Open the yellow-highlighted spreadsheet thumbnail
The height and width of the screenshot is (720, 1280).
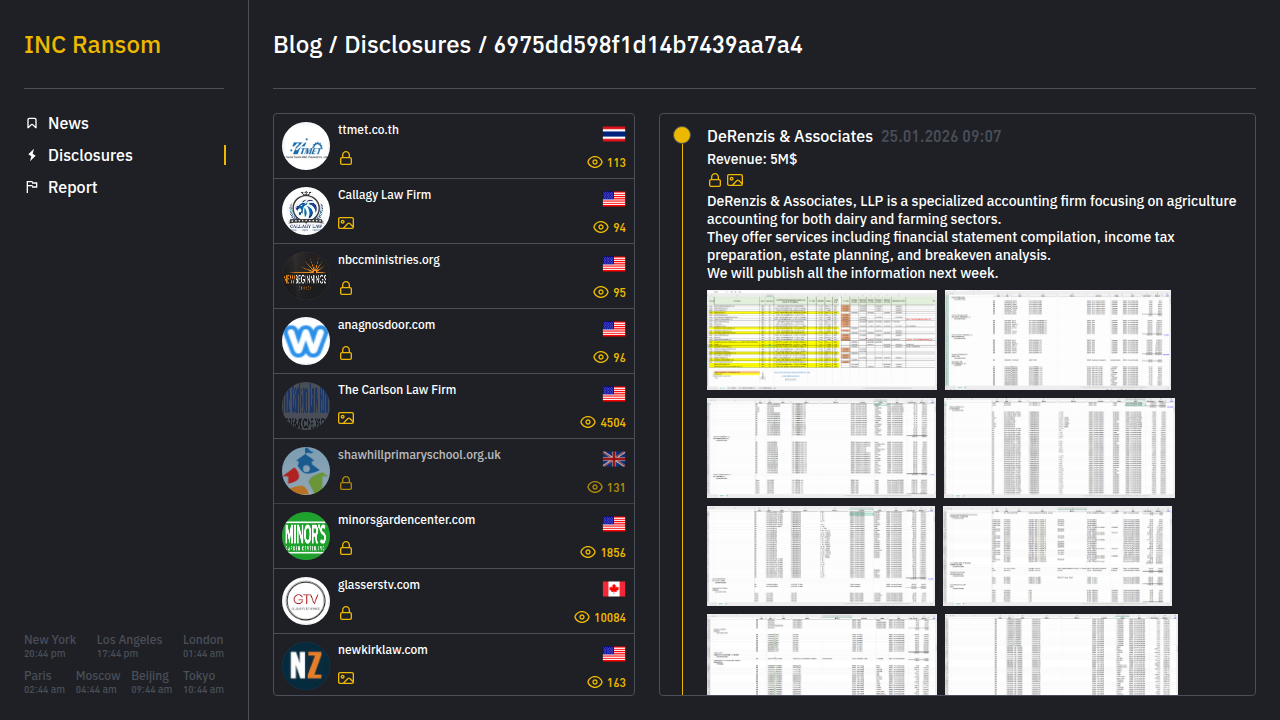821,340
